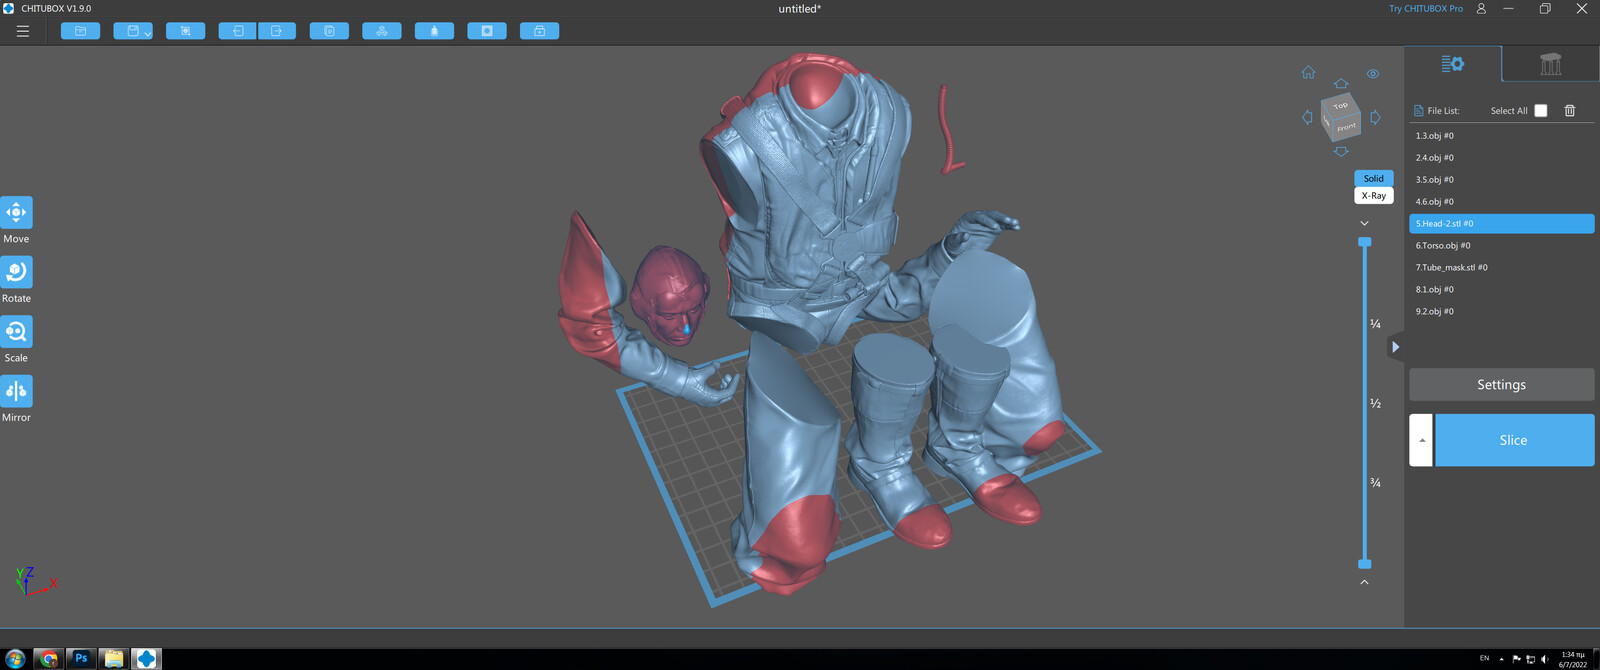This screenshot has width=1600, height=670.
Task: Click the open file folder icon
Action: [x=80, y=31]
